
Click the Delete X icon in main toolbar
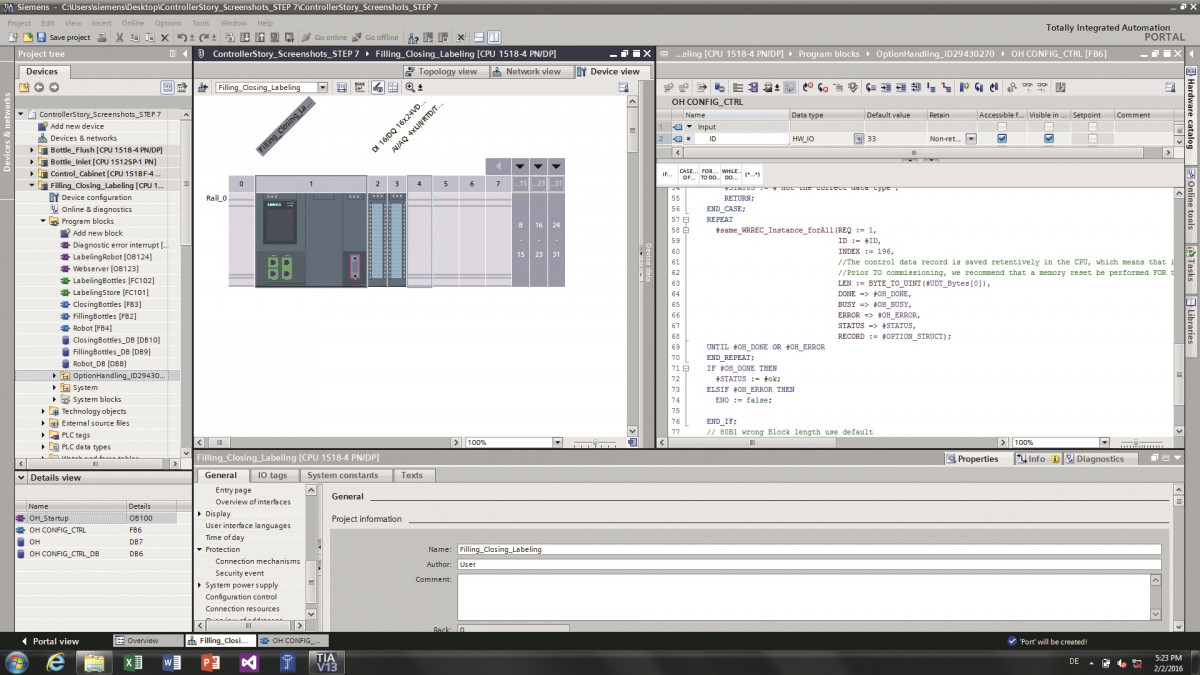tap(163, 38)
